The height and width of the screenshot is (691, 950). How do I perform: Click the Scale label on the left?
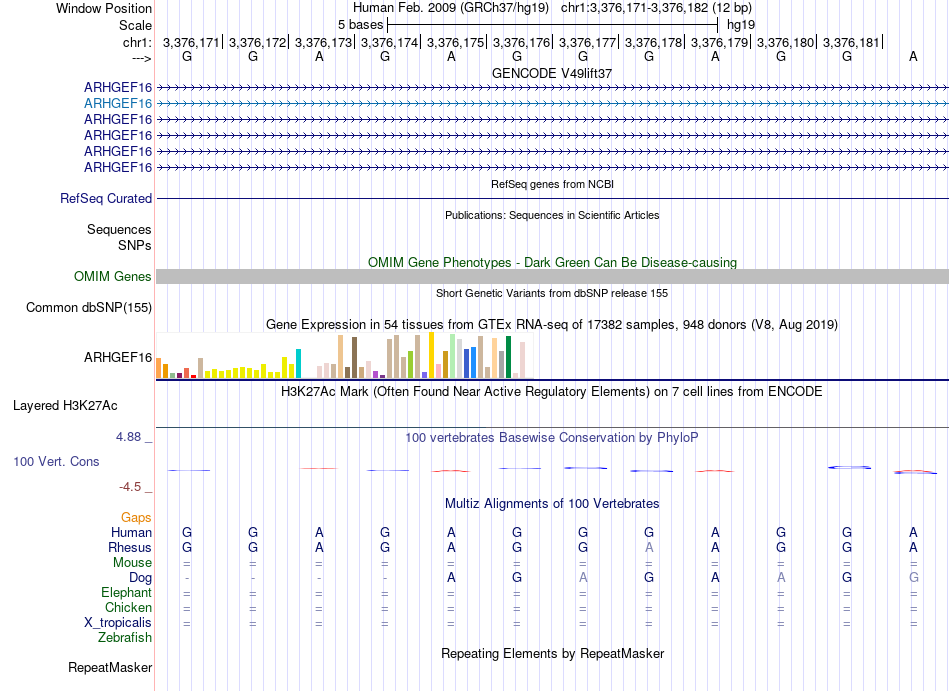(136, 25)
